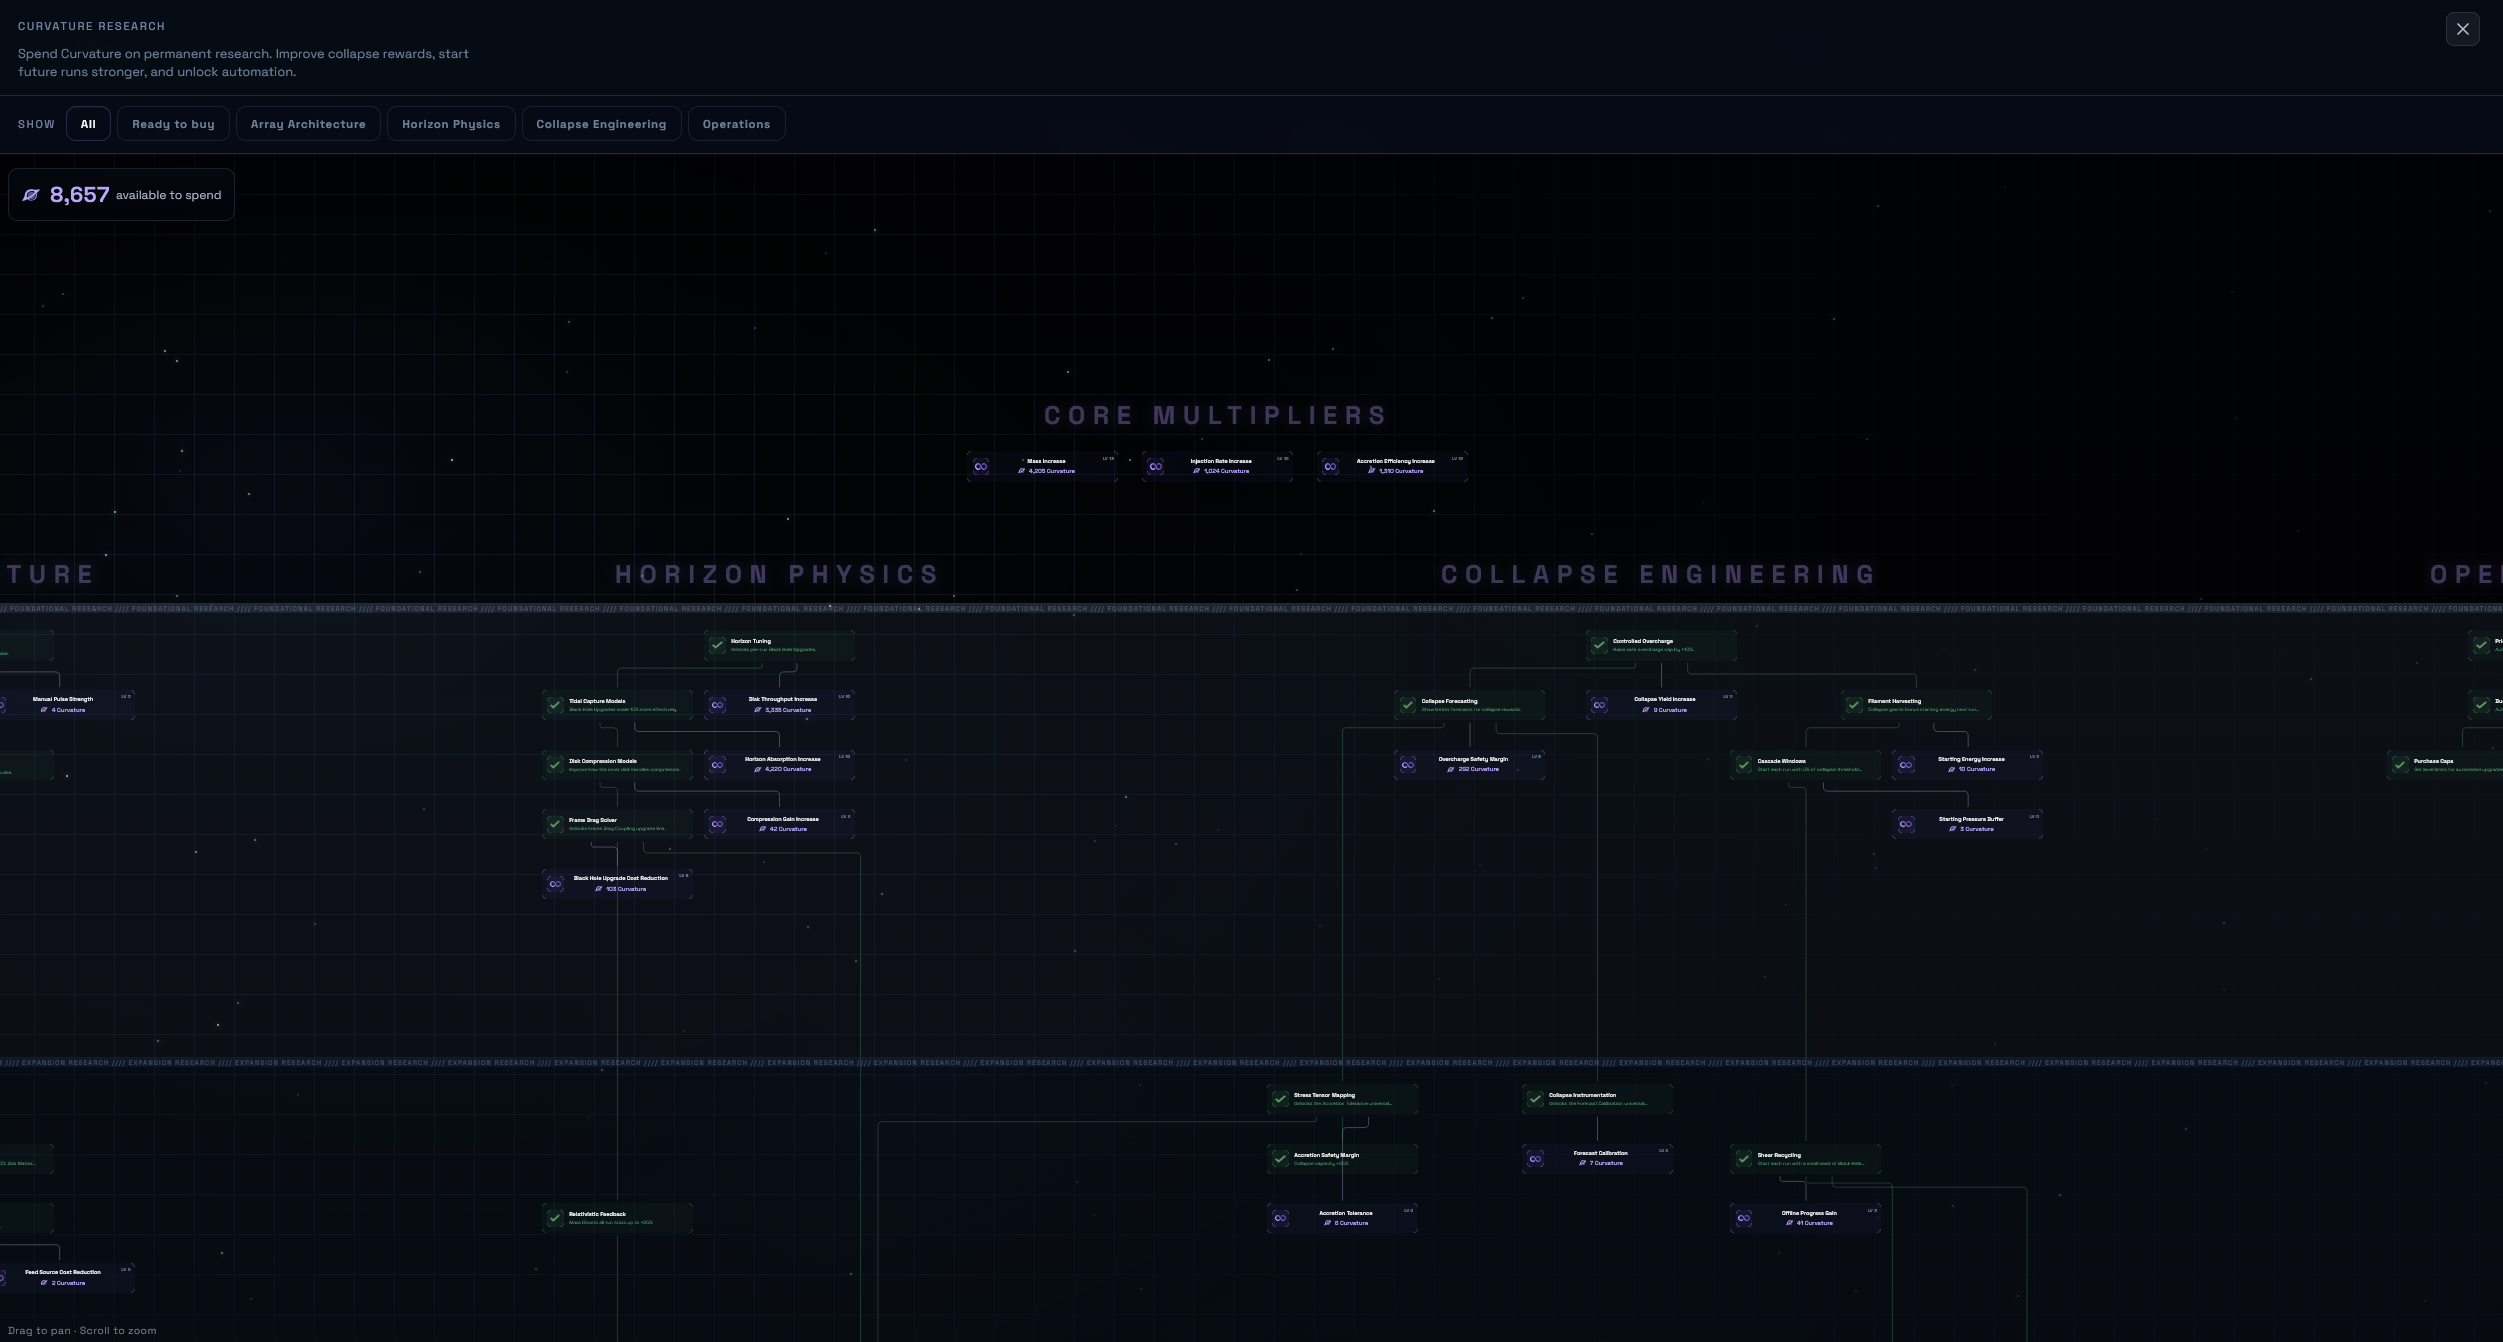2503x1342 pixels.
Task: Buy Starting Pressure Buffer upgrade
Action: 1968,824
